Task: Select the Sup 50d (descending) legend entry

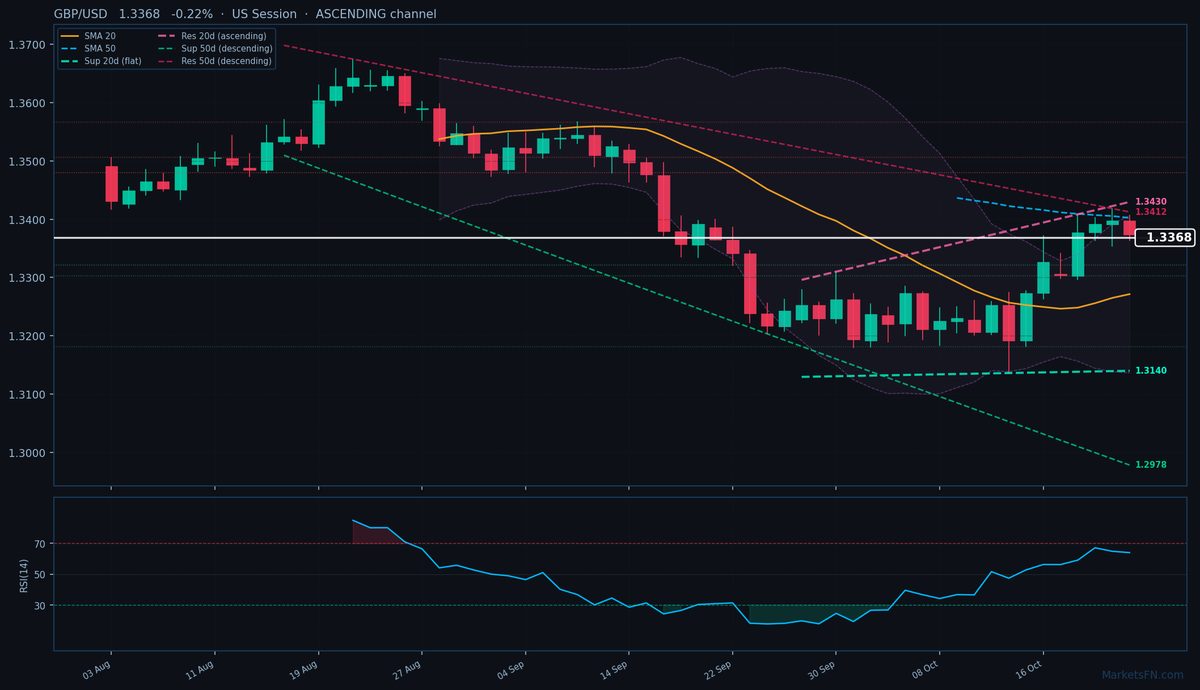Action: [x=215, y=48]
